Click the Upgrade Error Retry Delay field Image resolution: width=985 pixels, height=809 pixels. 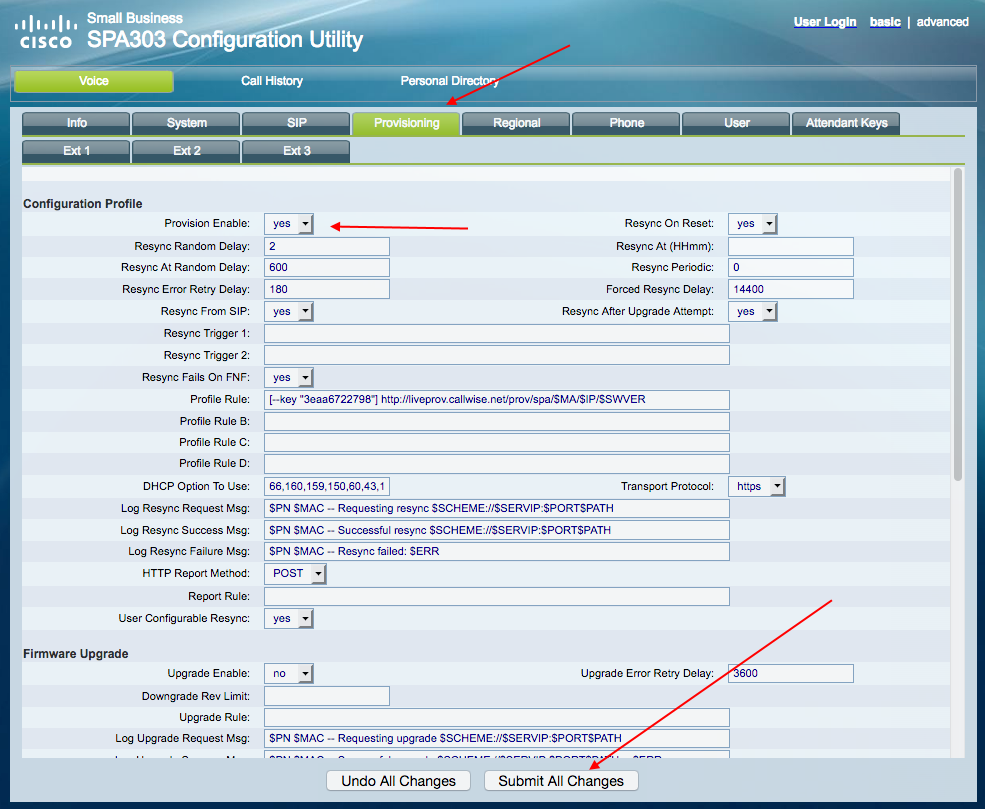coord(790,673)
